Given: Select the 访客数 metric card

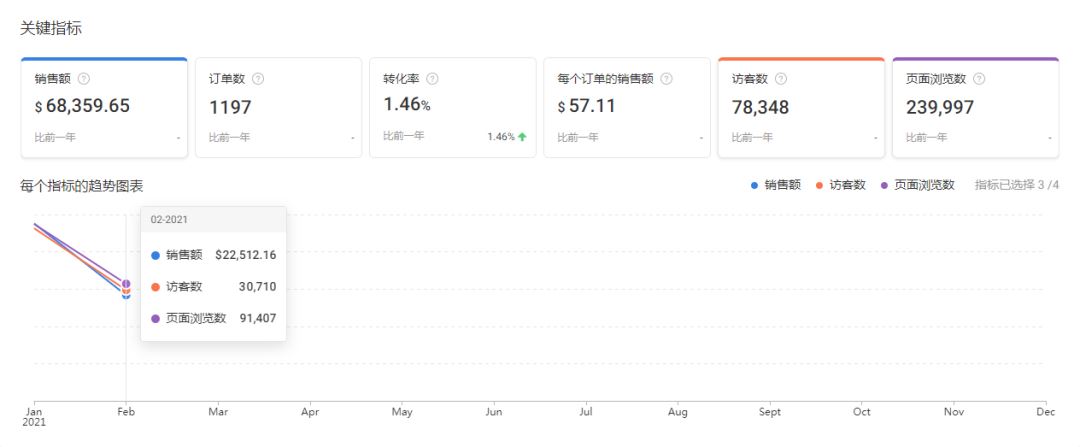Looking at the screenshot, I should click(801, 108).
